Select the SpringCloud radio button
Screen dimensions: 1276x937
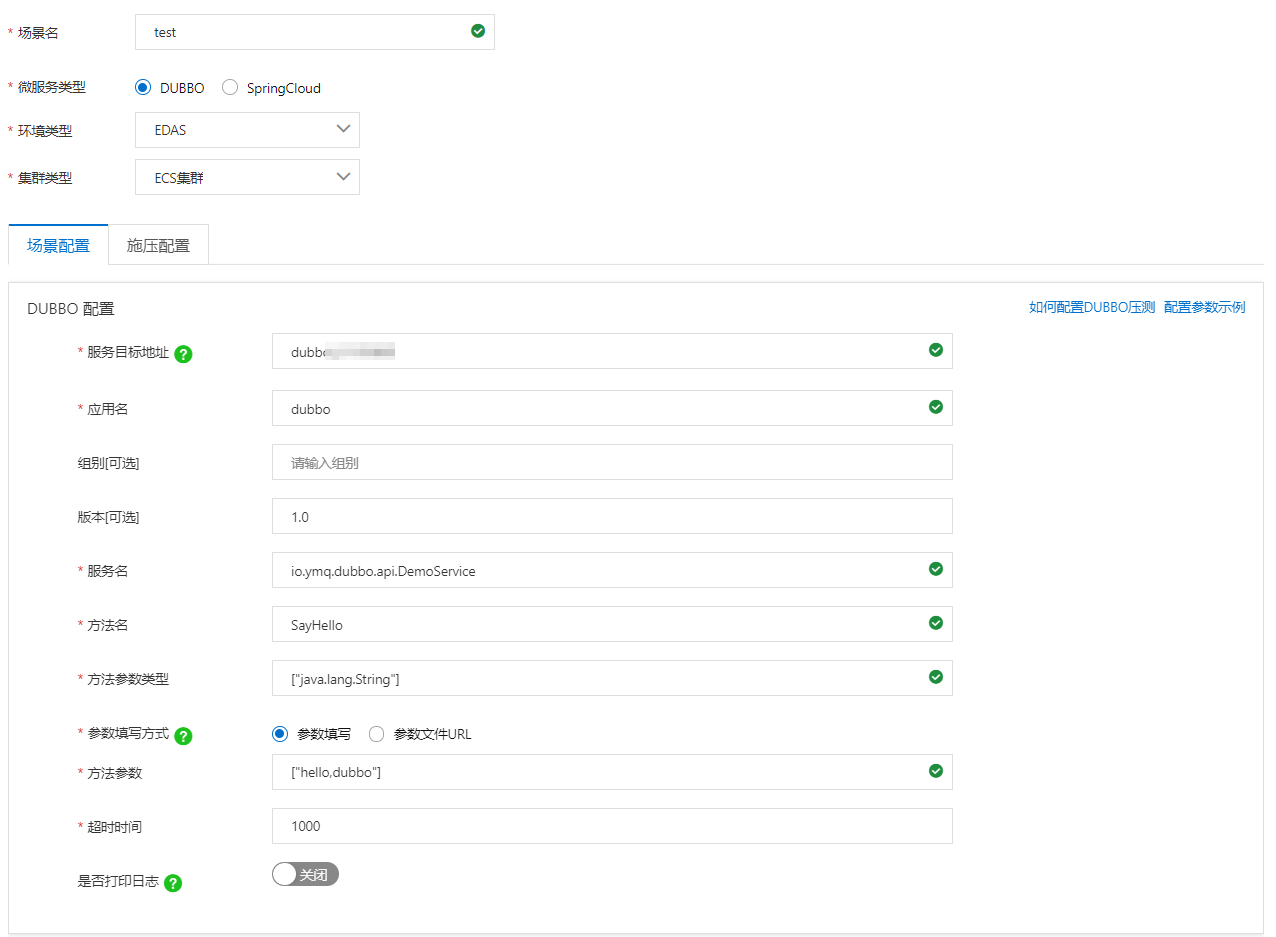[x=230, y=88]
